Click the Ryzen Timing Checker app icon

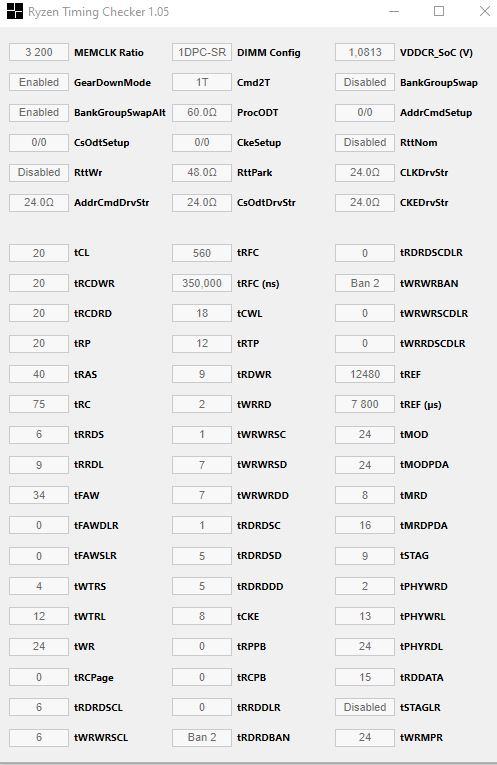pyautogui.click(x=15, y=11)
